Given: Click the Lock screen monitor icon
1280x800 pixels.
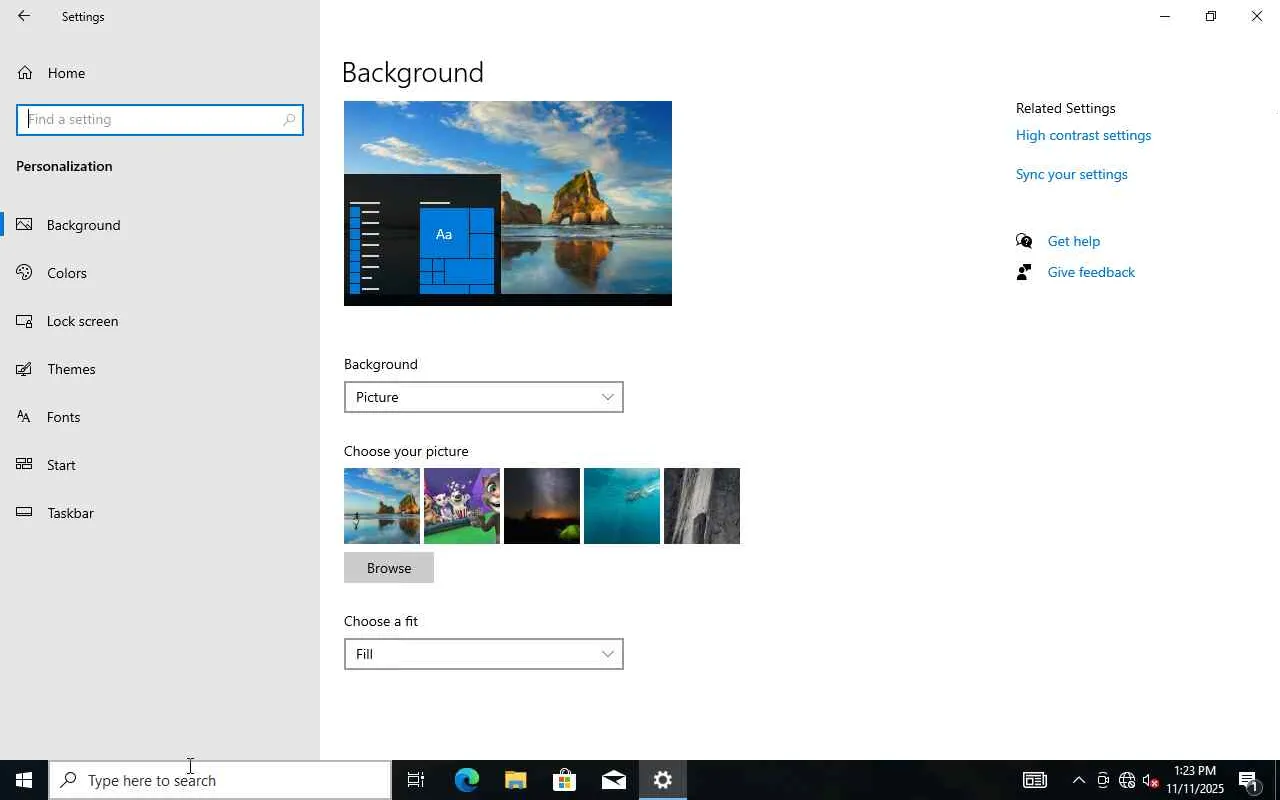Looking at the screenshot, I should point(25,321).
